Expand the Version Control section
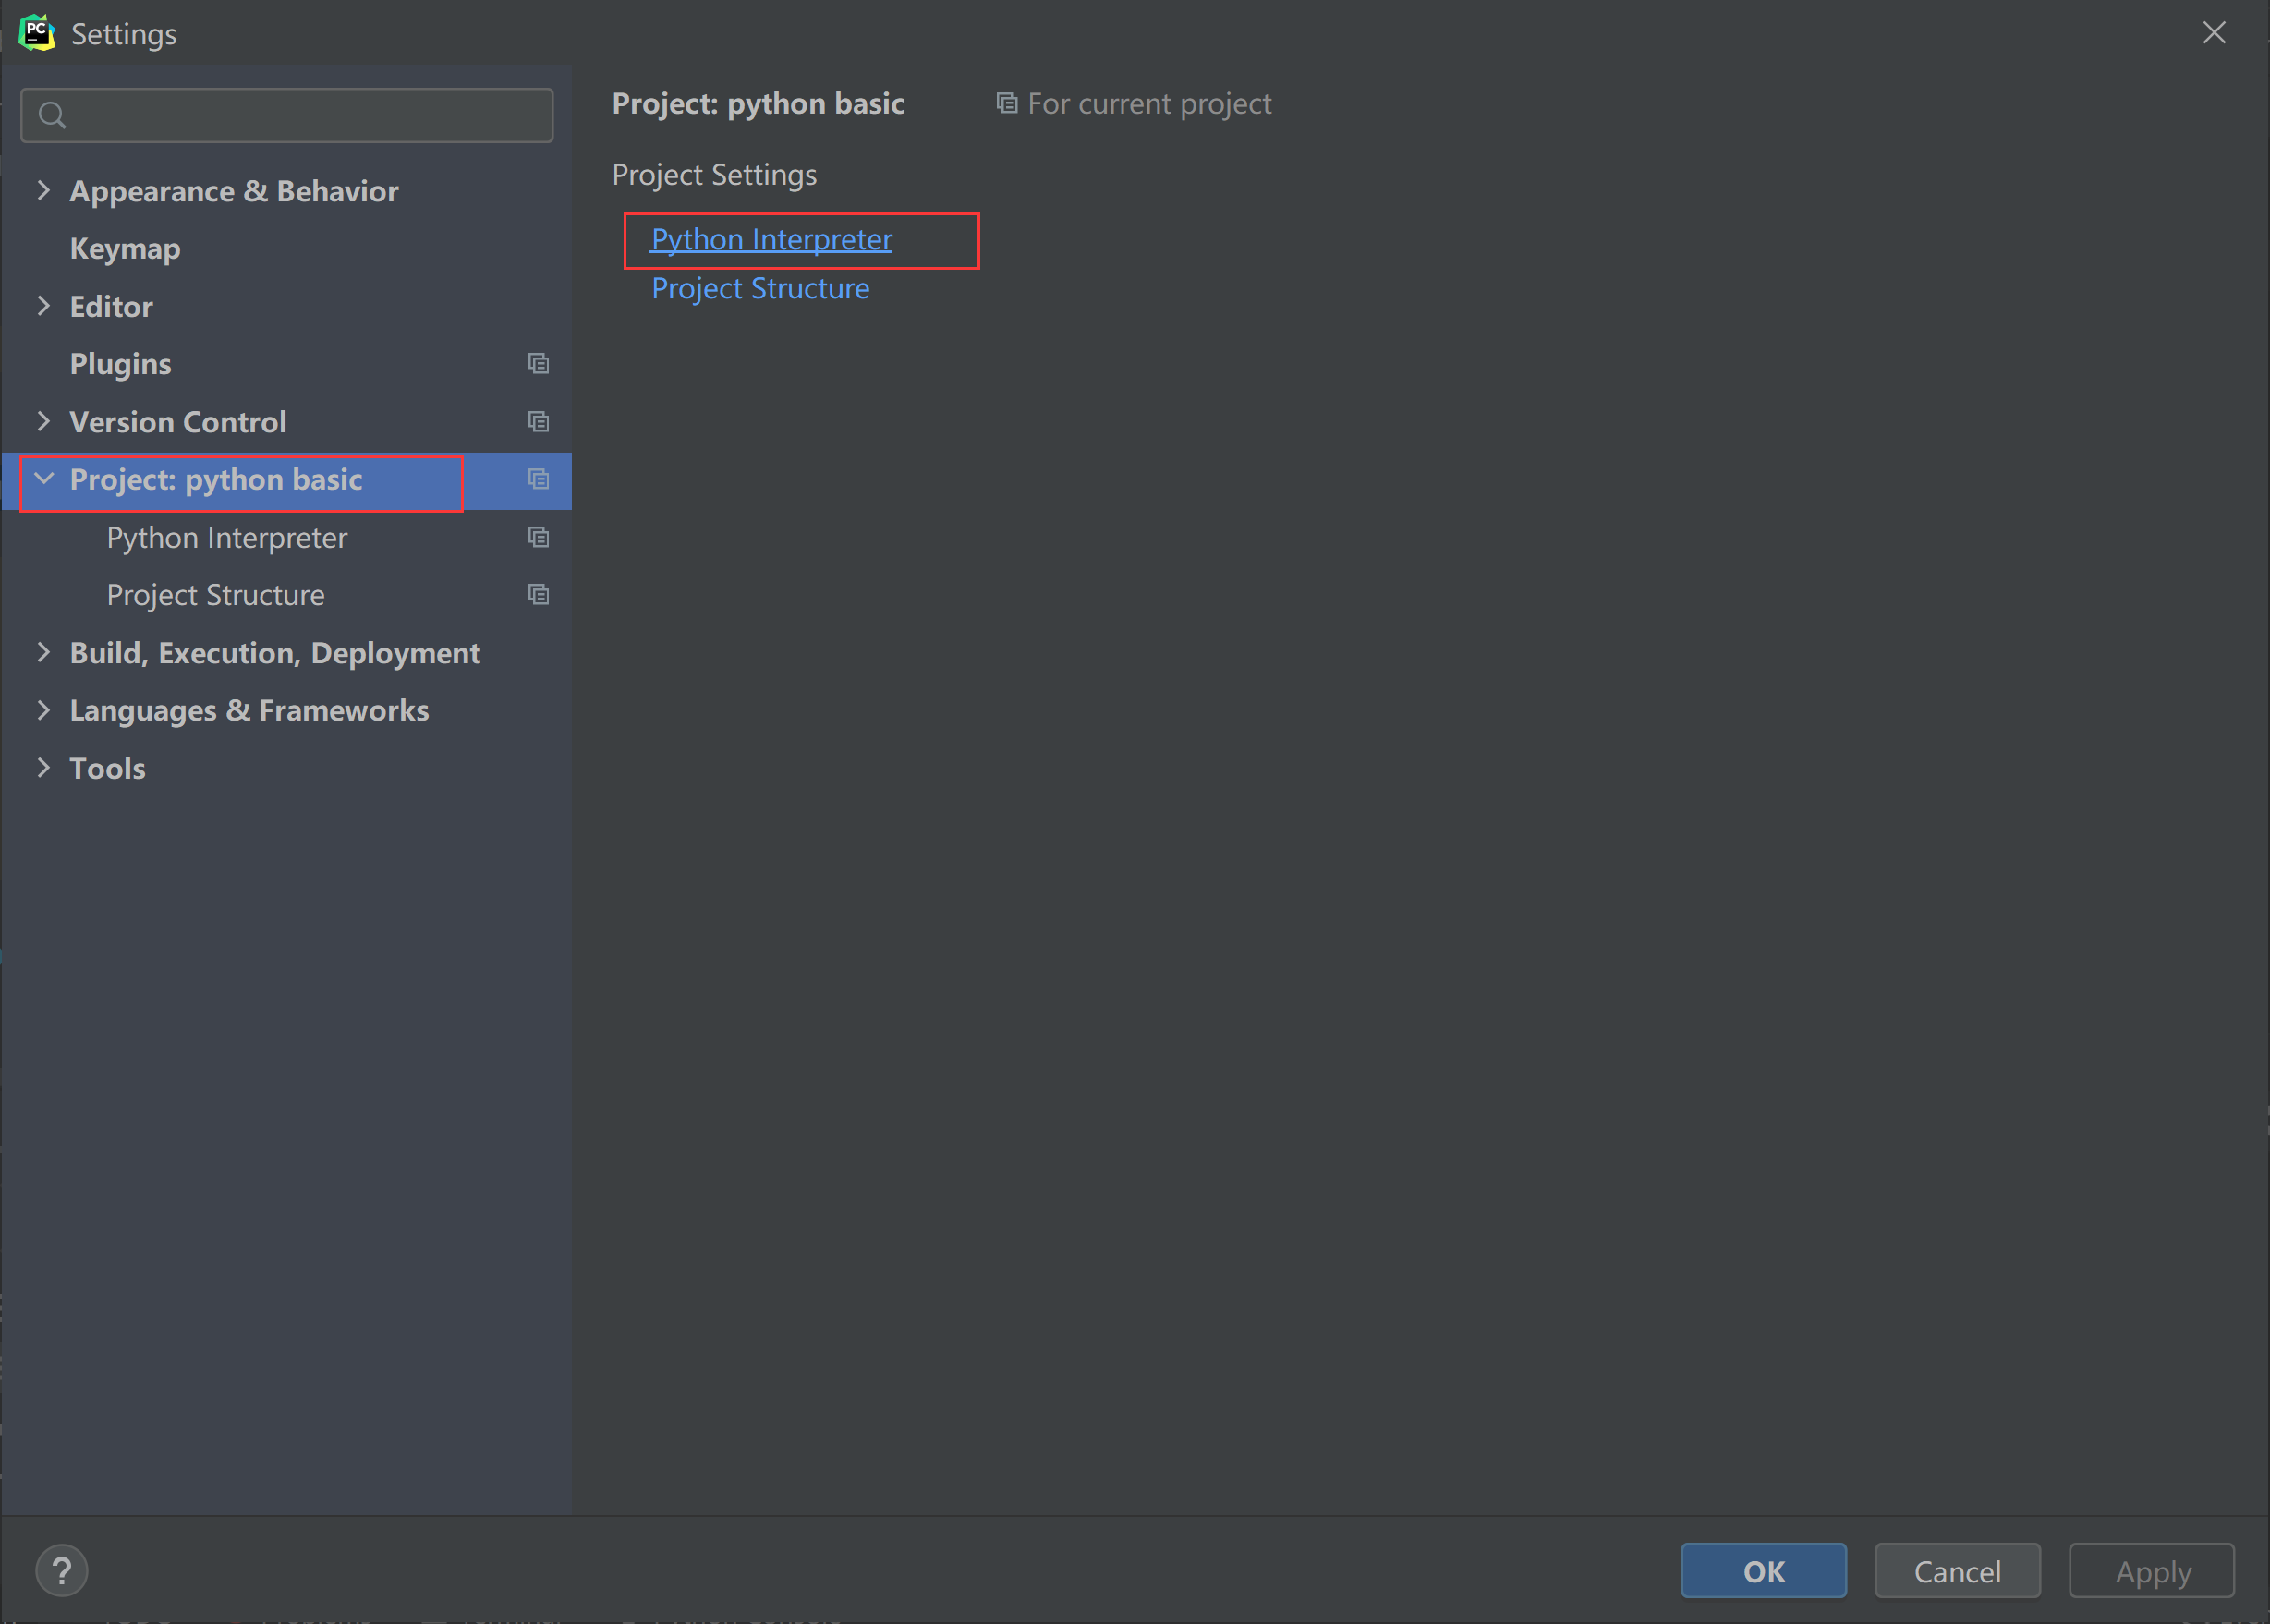Image resolution: width=2270 pixels, height=1624 pixels. coord(43,421)
